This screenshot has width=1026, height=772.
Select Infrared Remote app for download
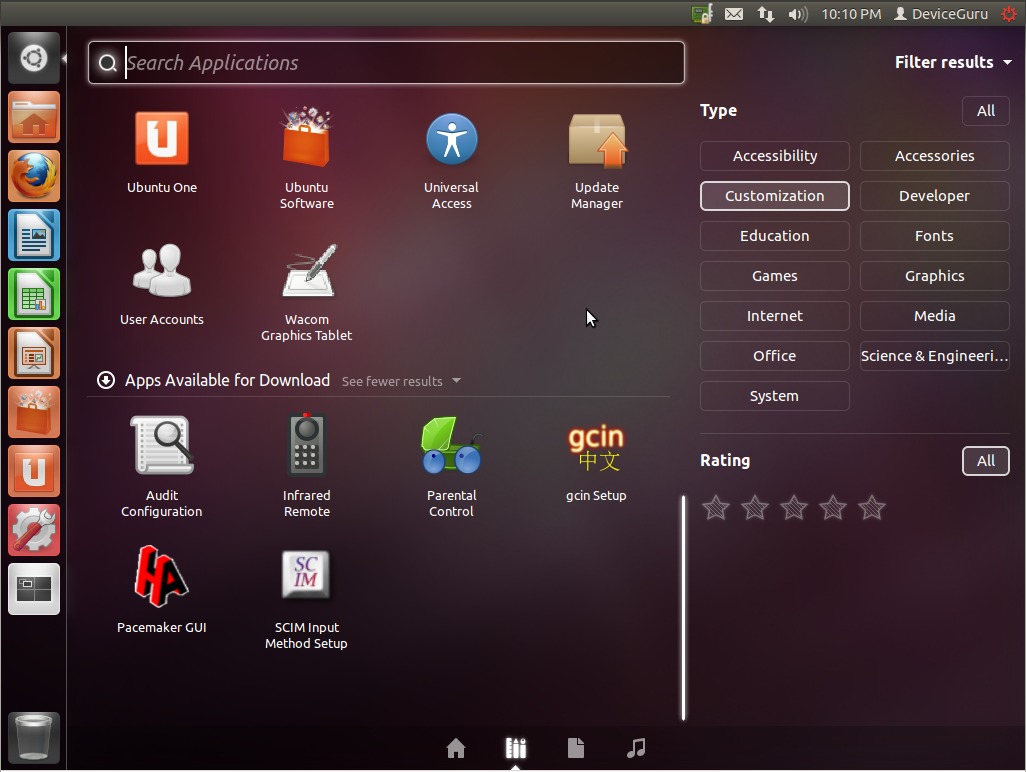(x=306, y=467)
